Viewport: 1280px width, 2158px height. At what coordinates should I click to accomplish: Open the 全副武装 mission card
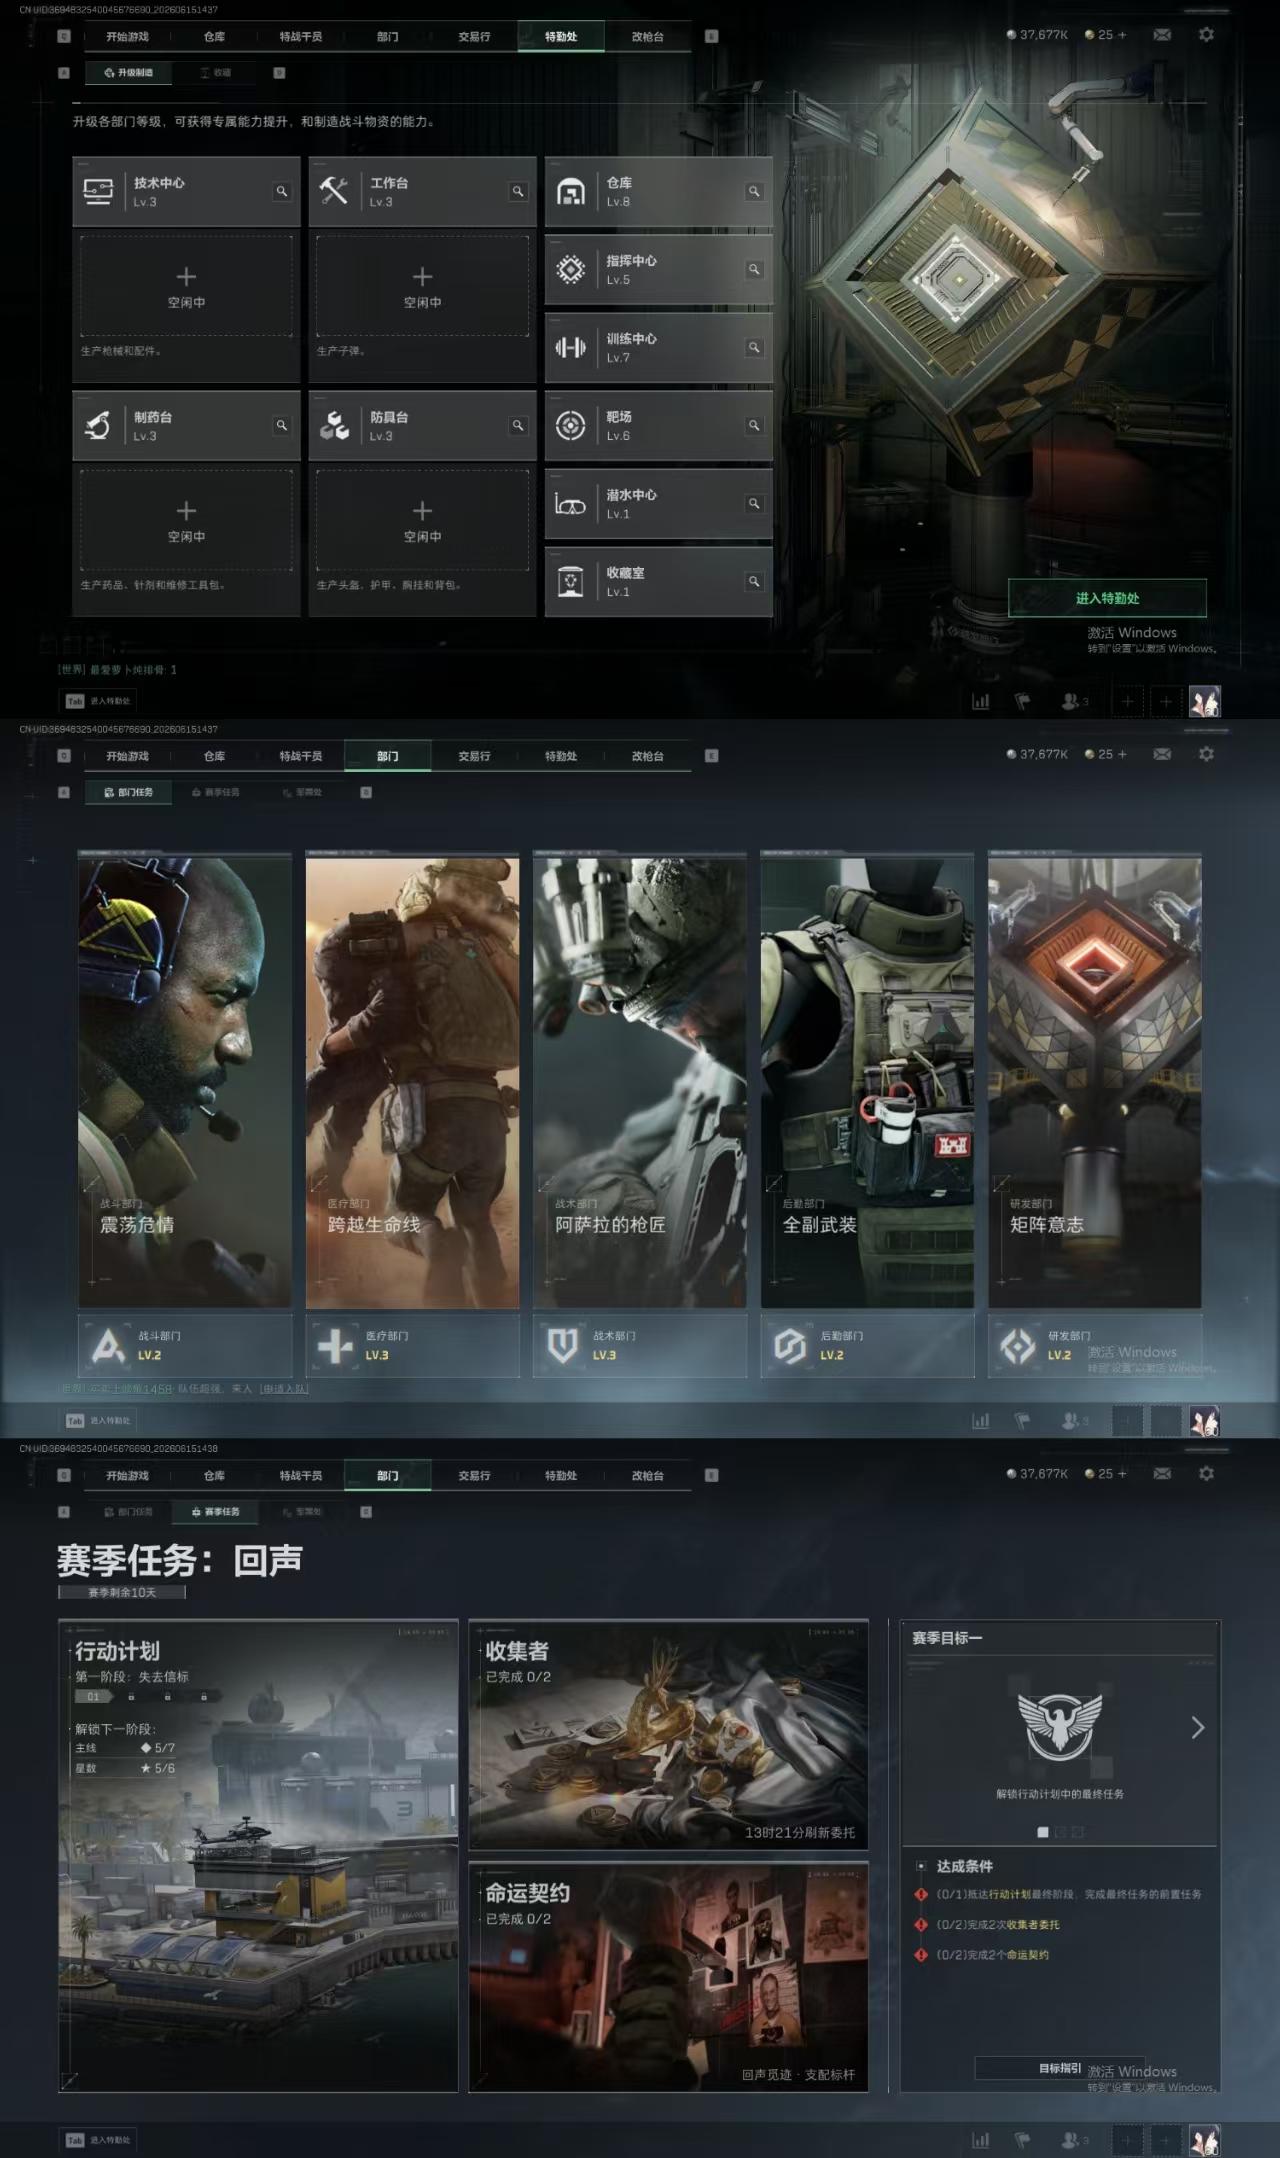(867, 1080)
